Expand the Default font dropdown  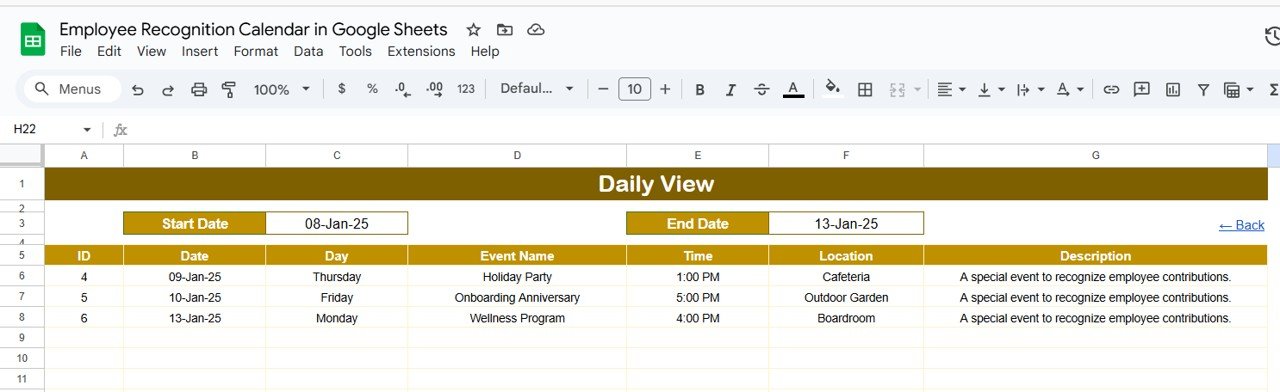(538, 89)
